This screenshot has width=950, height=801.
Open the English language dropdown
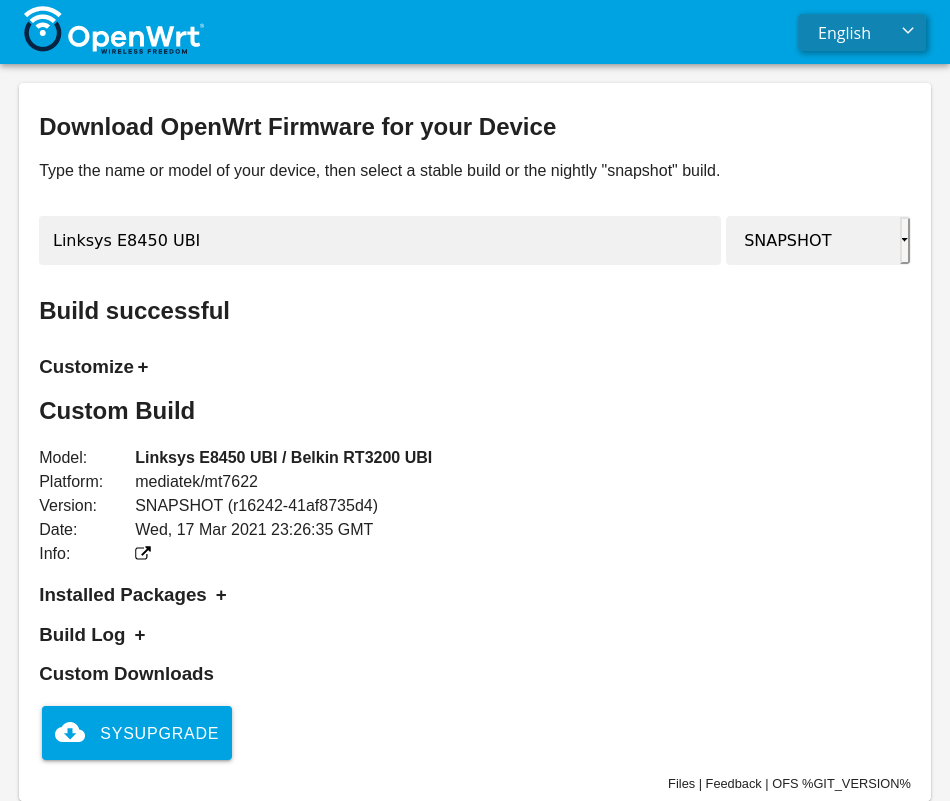point(862,33)
